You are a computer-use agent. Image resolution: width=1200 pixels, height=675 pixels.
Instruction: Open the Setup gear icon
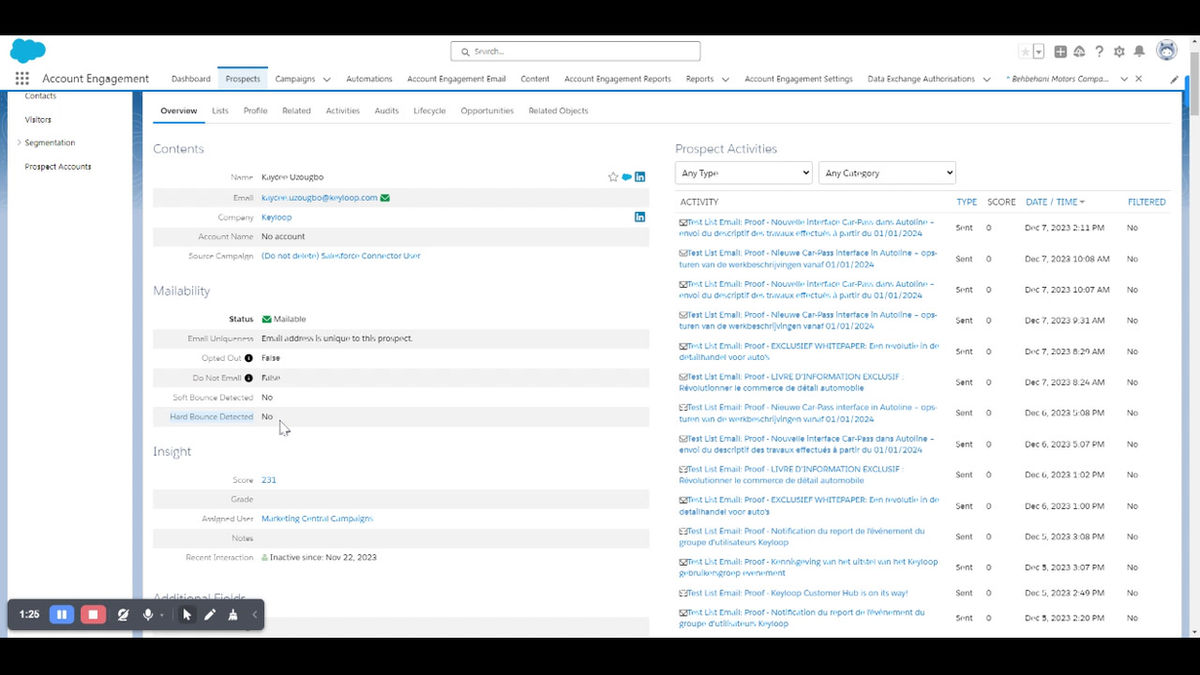pos(1119,51)
